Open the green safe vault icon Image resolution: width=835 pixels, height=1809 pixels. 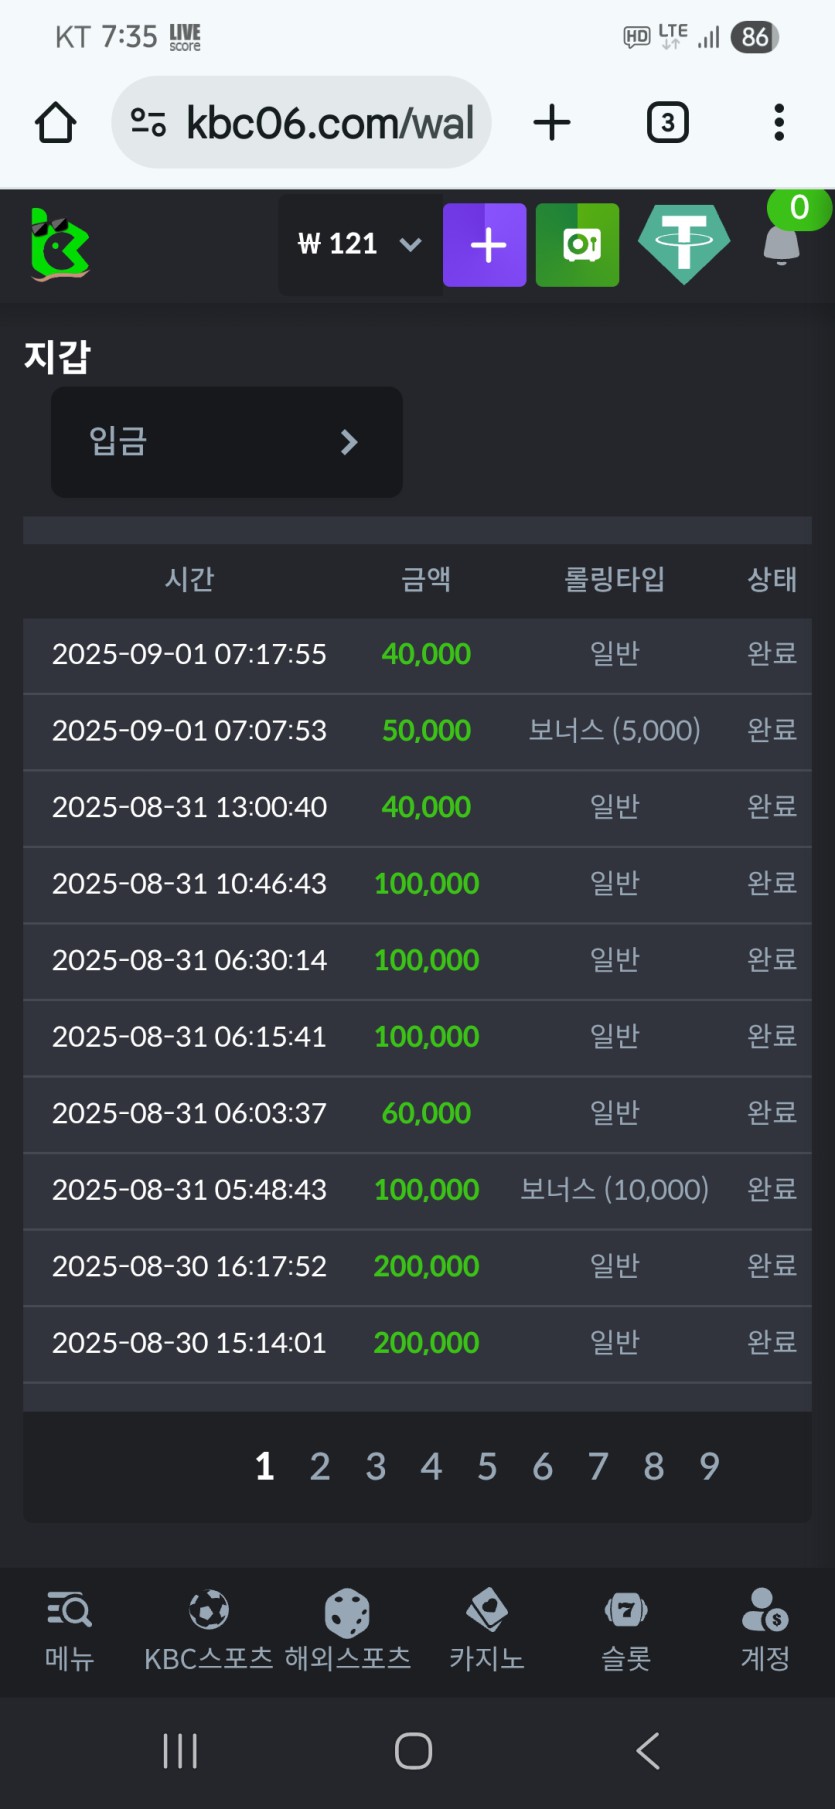pos(577,245)
